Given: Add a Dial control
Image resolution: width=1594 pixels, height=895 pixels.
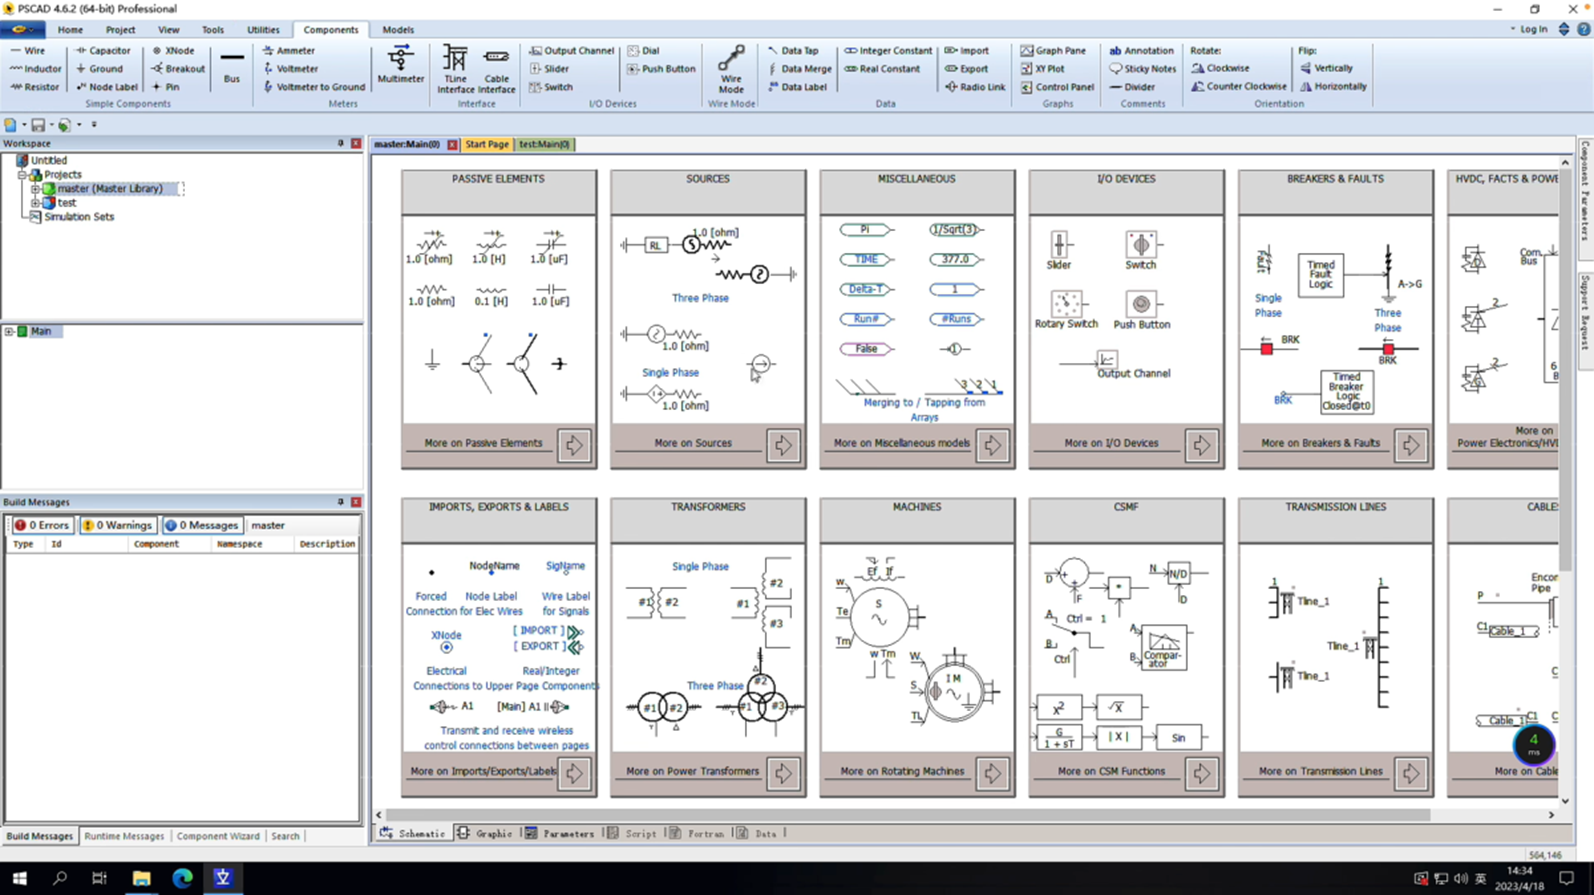Looking at the screenshot, I should pyautogui.click(x=643, y=50).
